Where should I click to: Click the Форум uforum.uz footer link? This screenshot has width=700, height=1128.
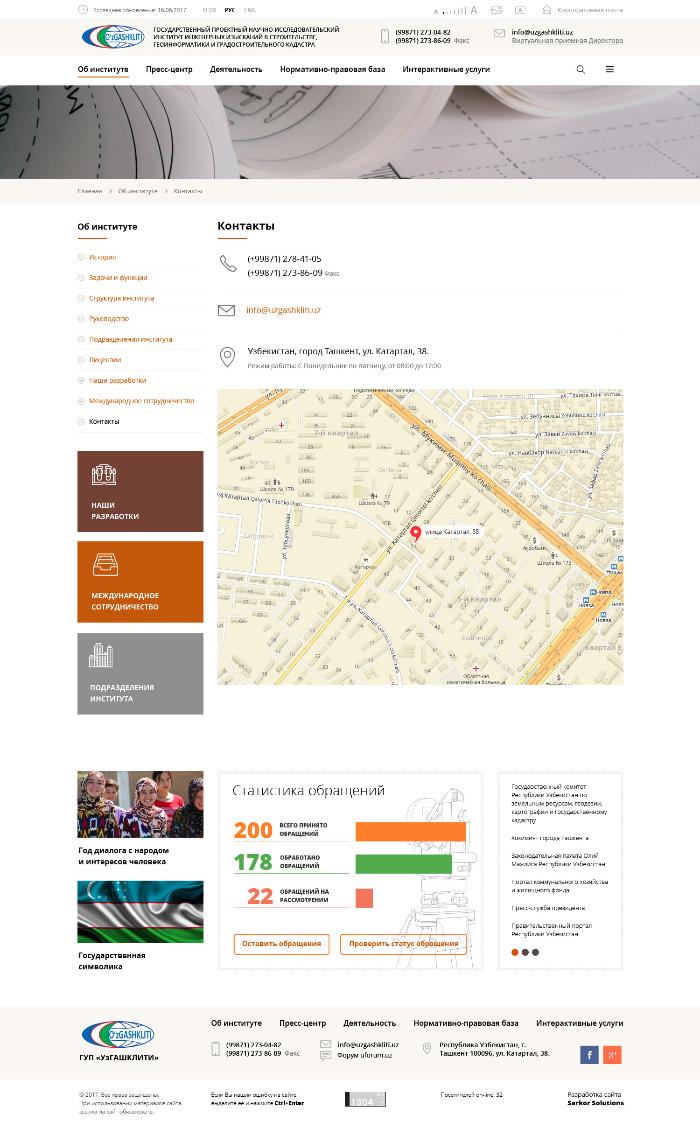coord(365,1055)
